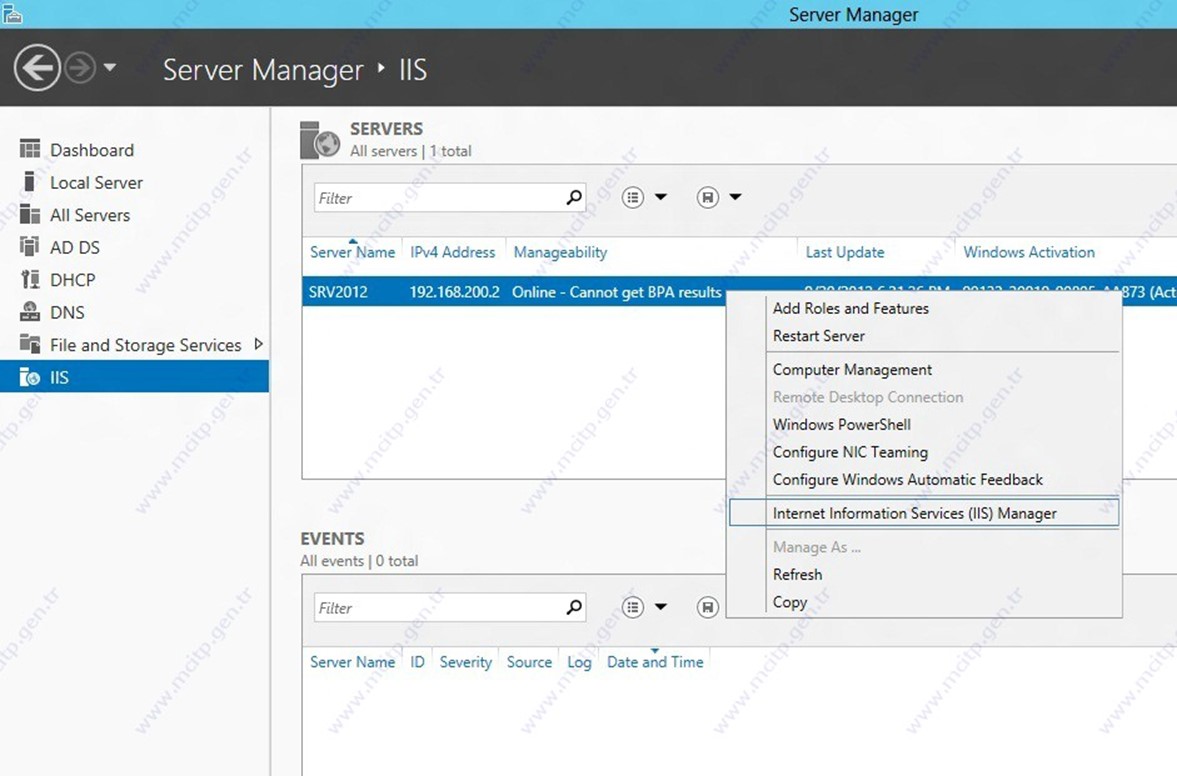Open DNS in navigation pane
Viewport: 1177px width, 776px height.
tap(67, 312)
